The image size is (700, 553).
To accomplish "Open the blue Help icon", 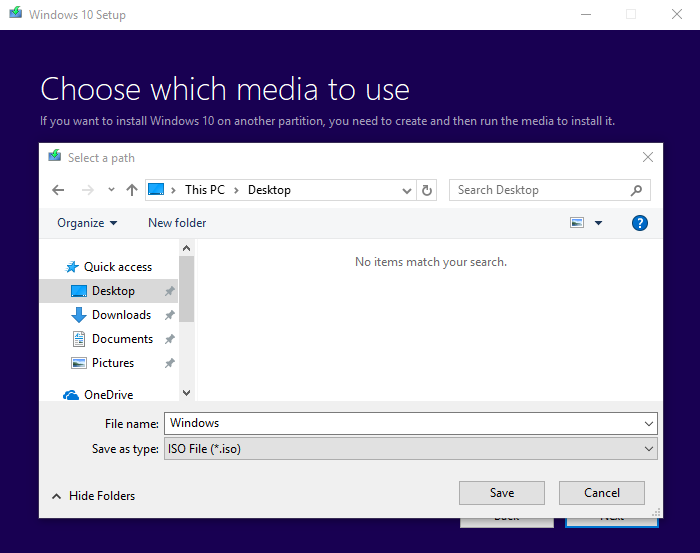I will coord(640,223).
